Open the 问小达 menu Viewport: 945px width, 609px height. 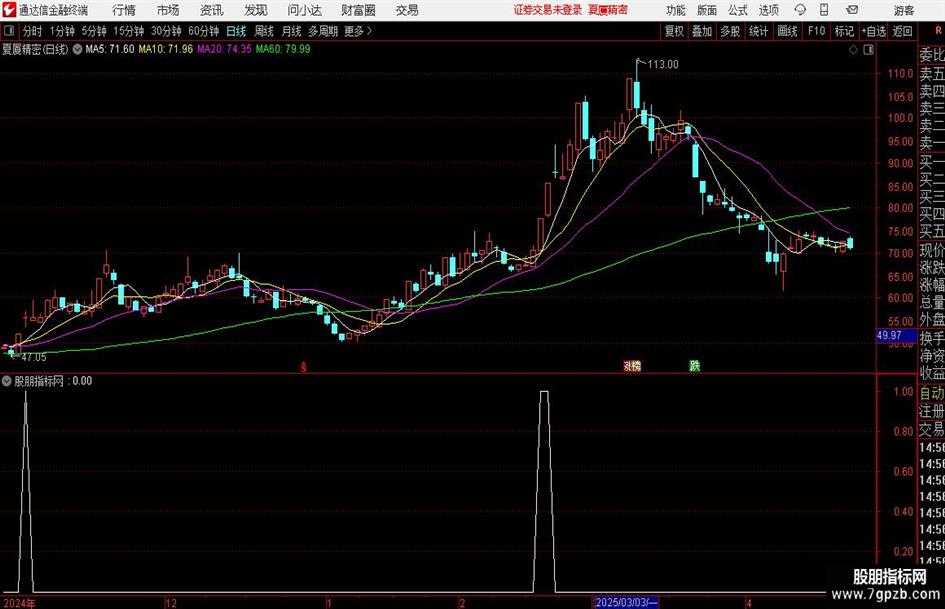pos(304,10)
